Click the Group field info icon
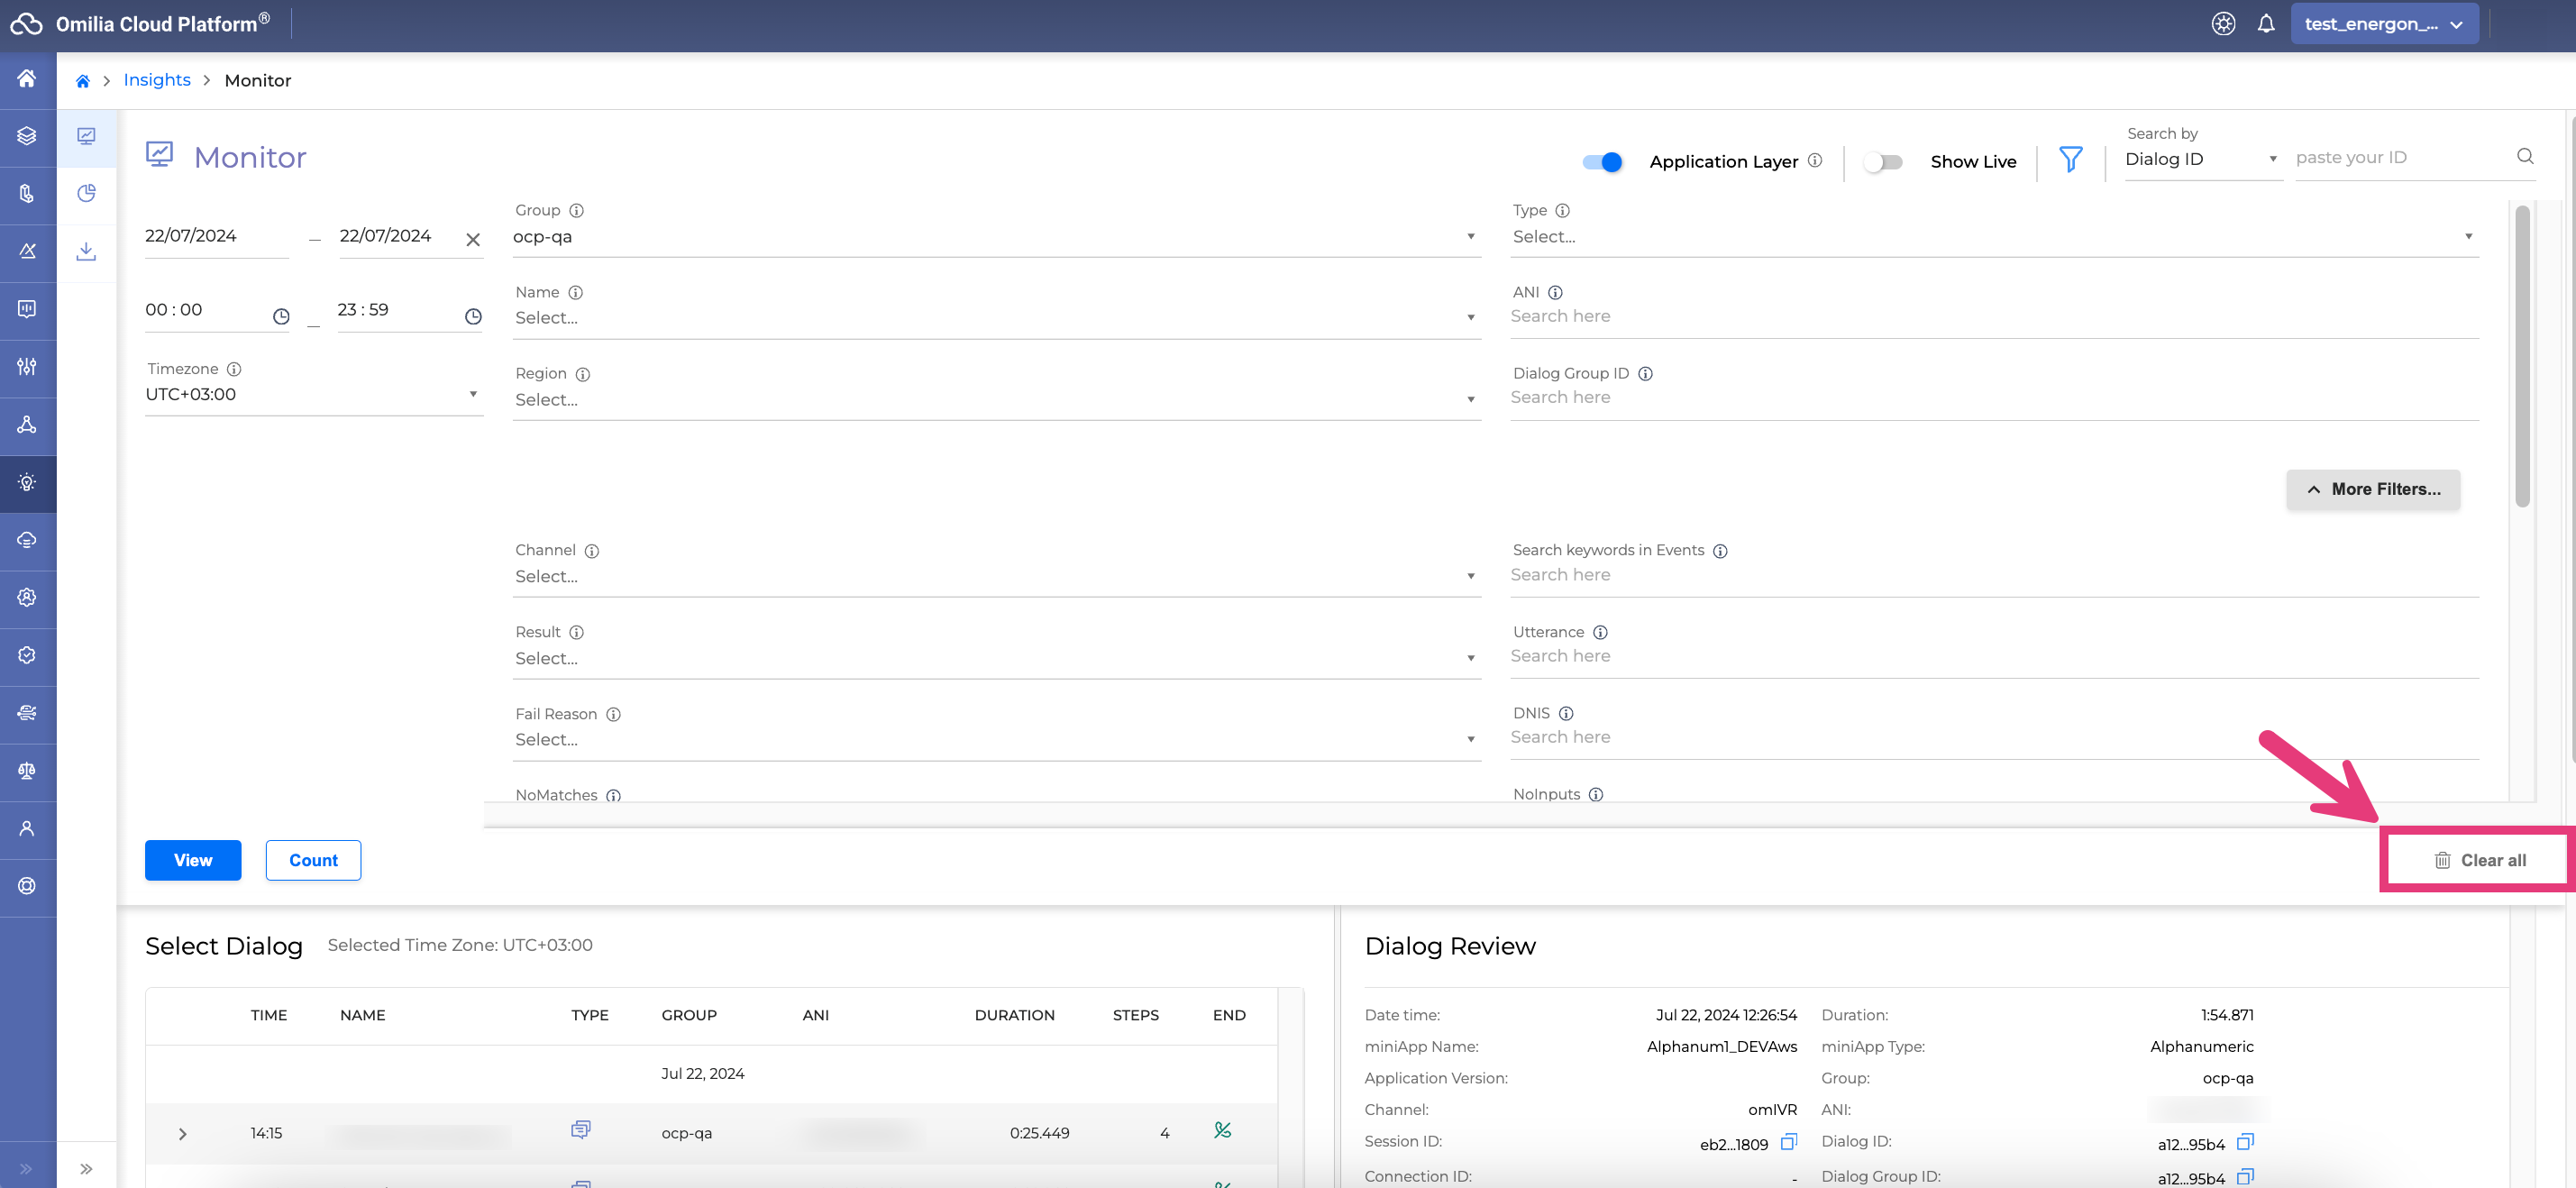Viewport: 2576px width, 1188px height. click(576, 210)
